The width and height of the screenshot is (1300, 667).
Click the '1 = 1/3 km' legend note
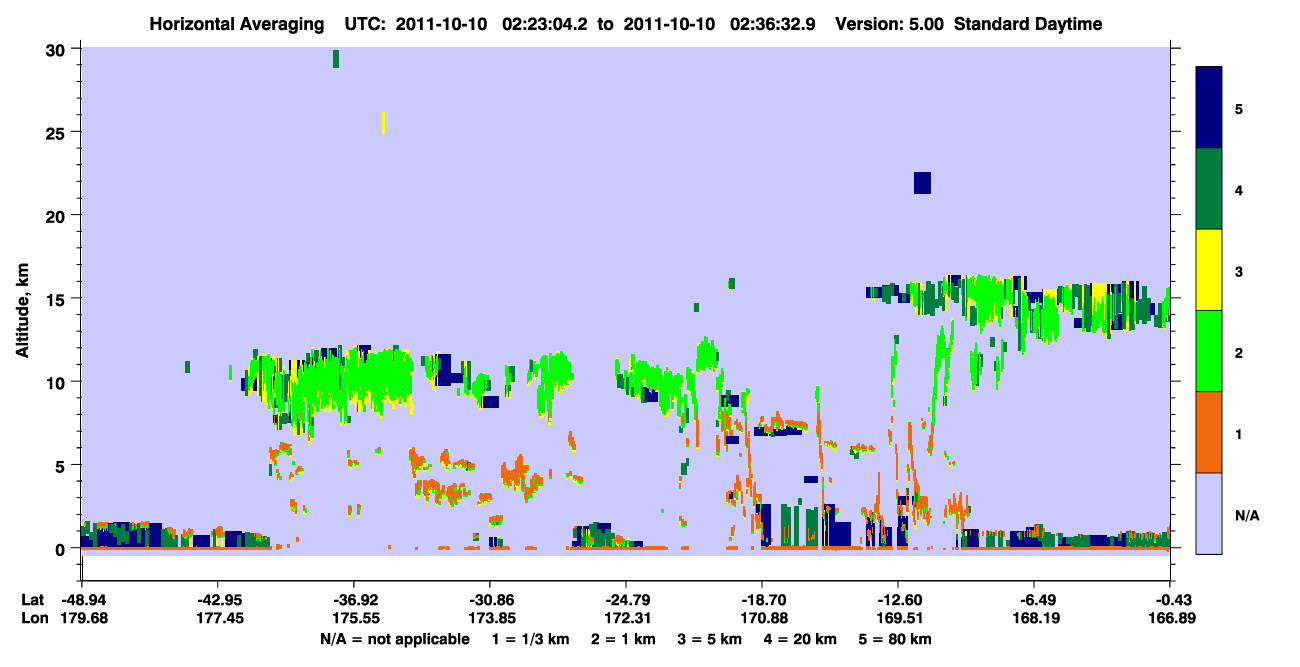click(530, 639)
